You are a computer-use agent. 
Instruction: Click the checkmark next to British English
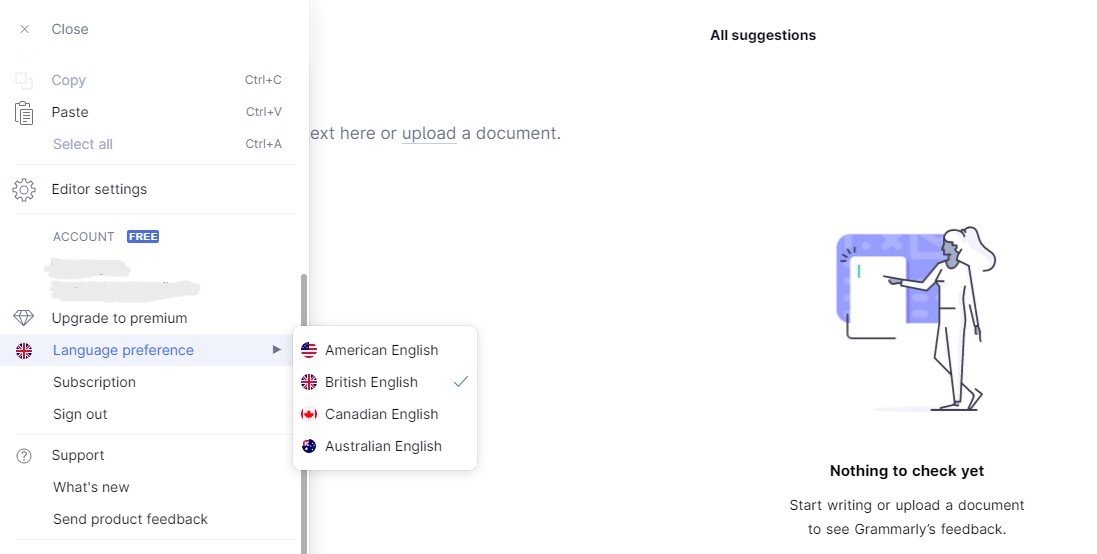point(460,382)
